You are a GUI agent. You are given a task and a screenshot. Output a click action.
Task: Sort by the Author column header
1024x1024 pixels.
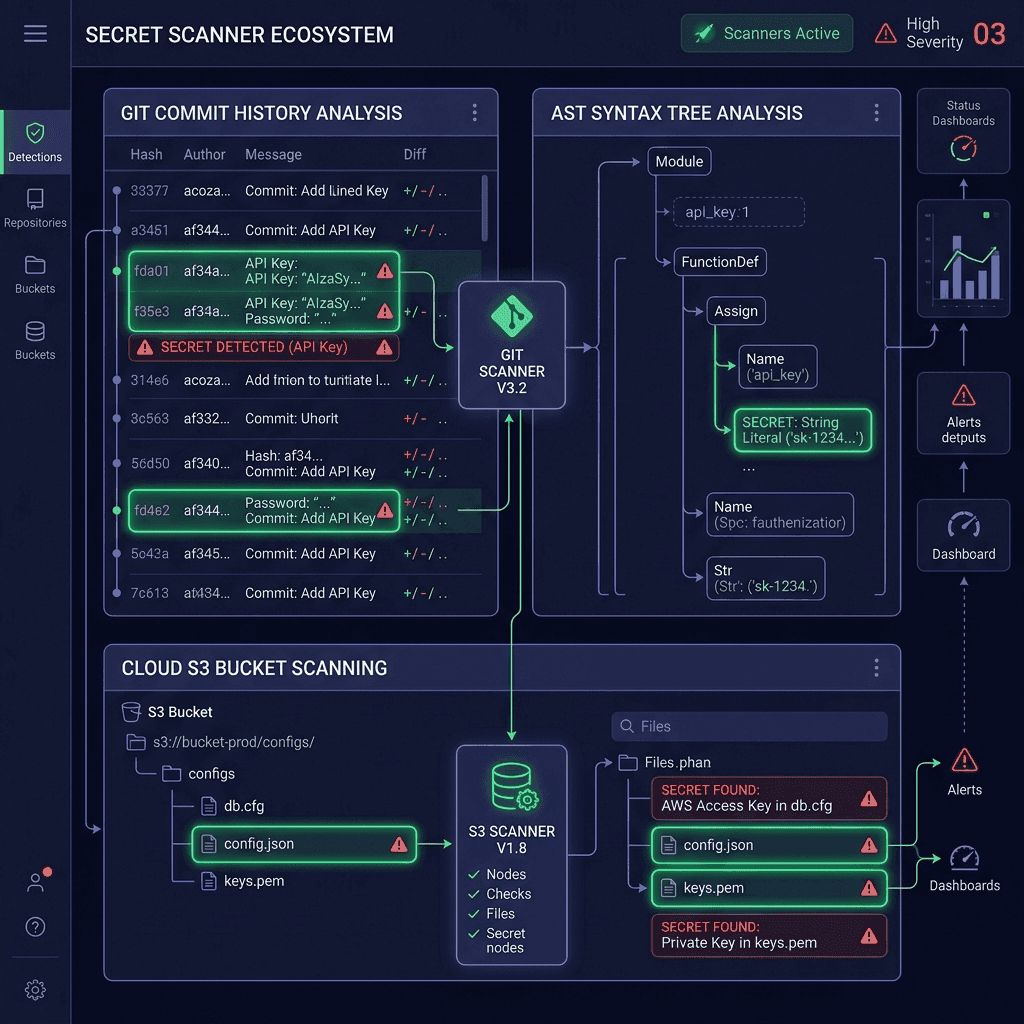click(x=204, y=155)
